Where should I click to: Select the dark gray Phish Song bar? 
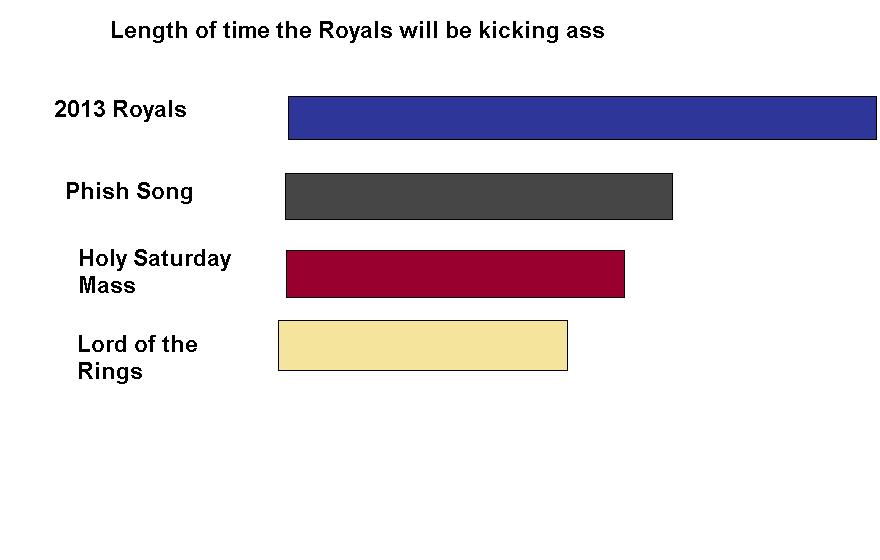point(479,196)
